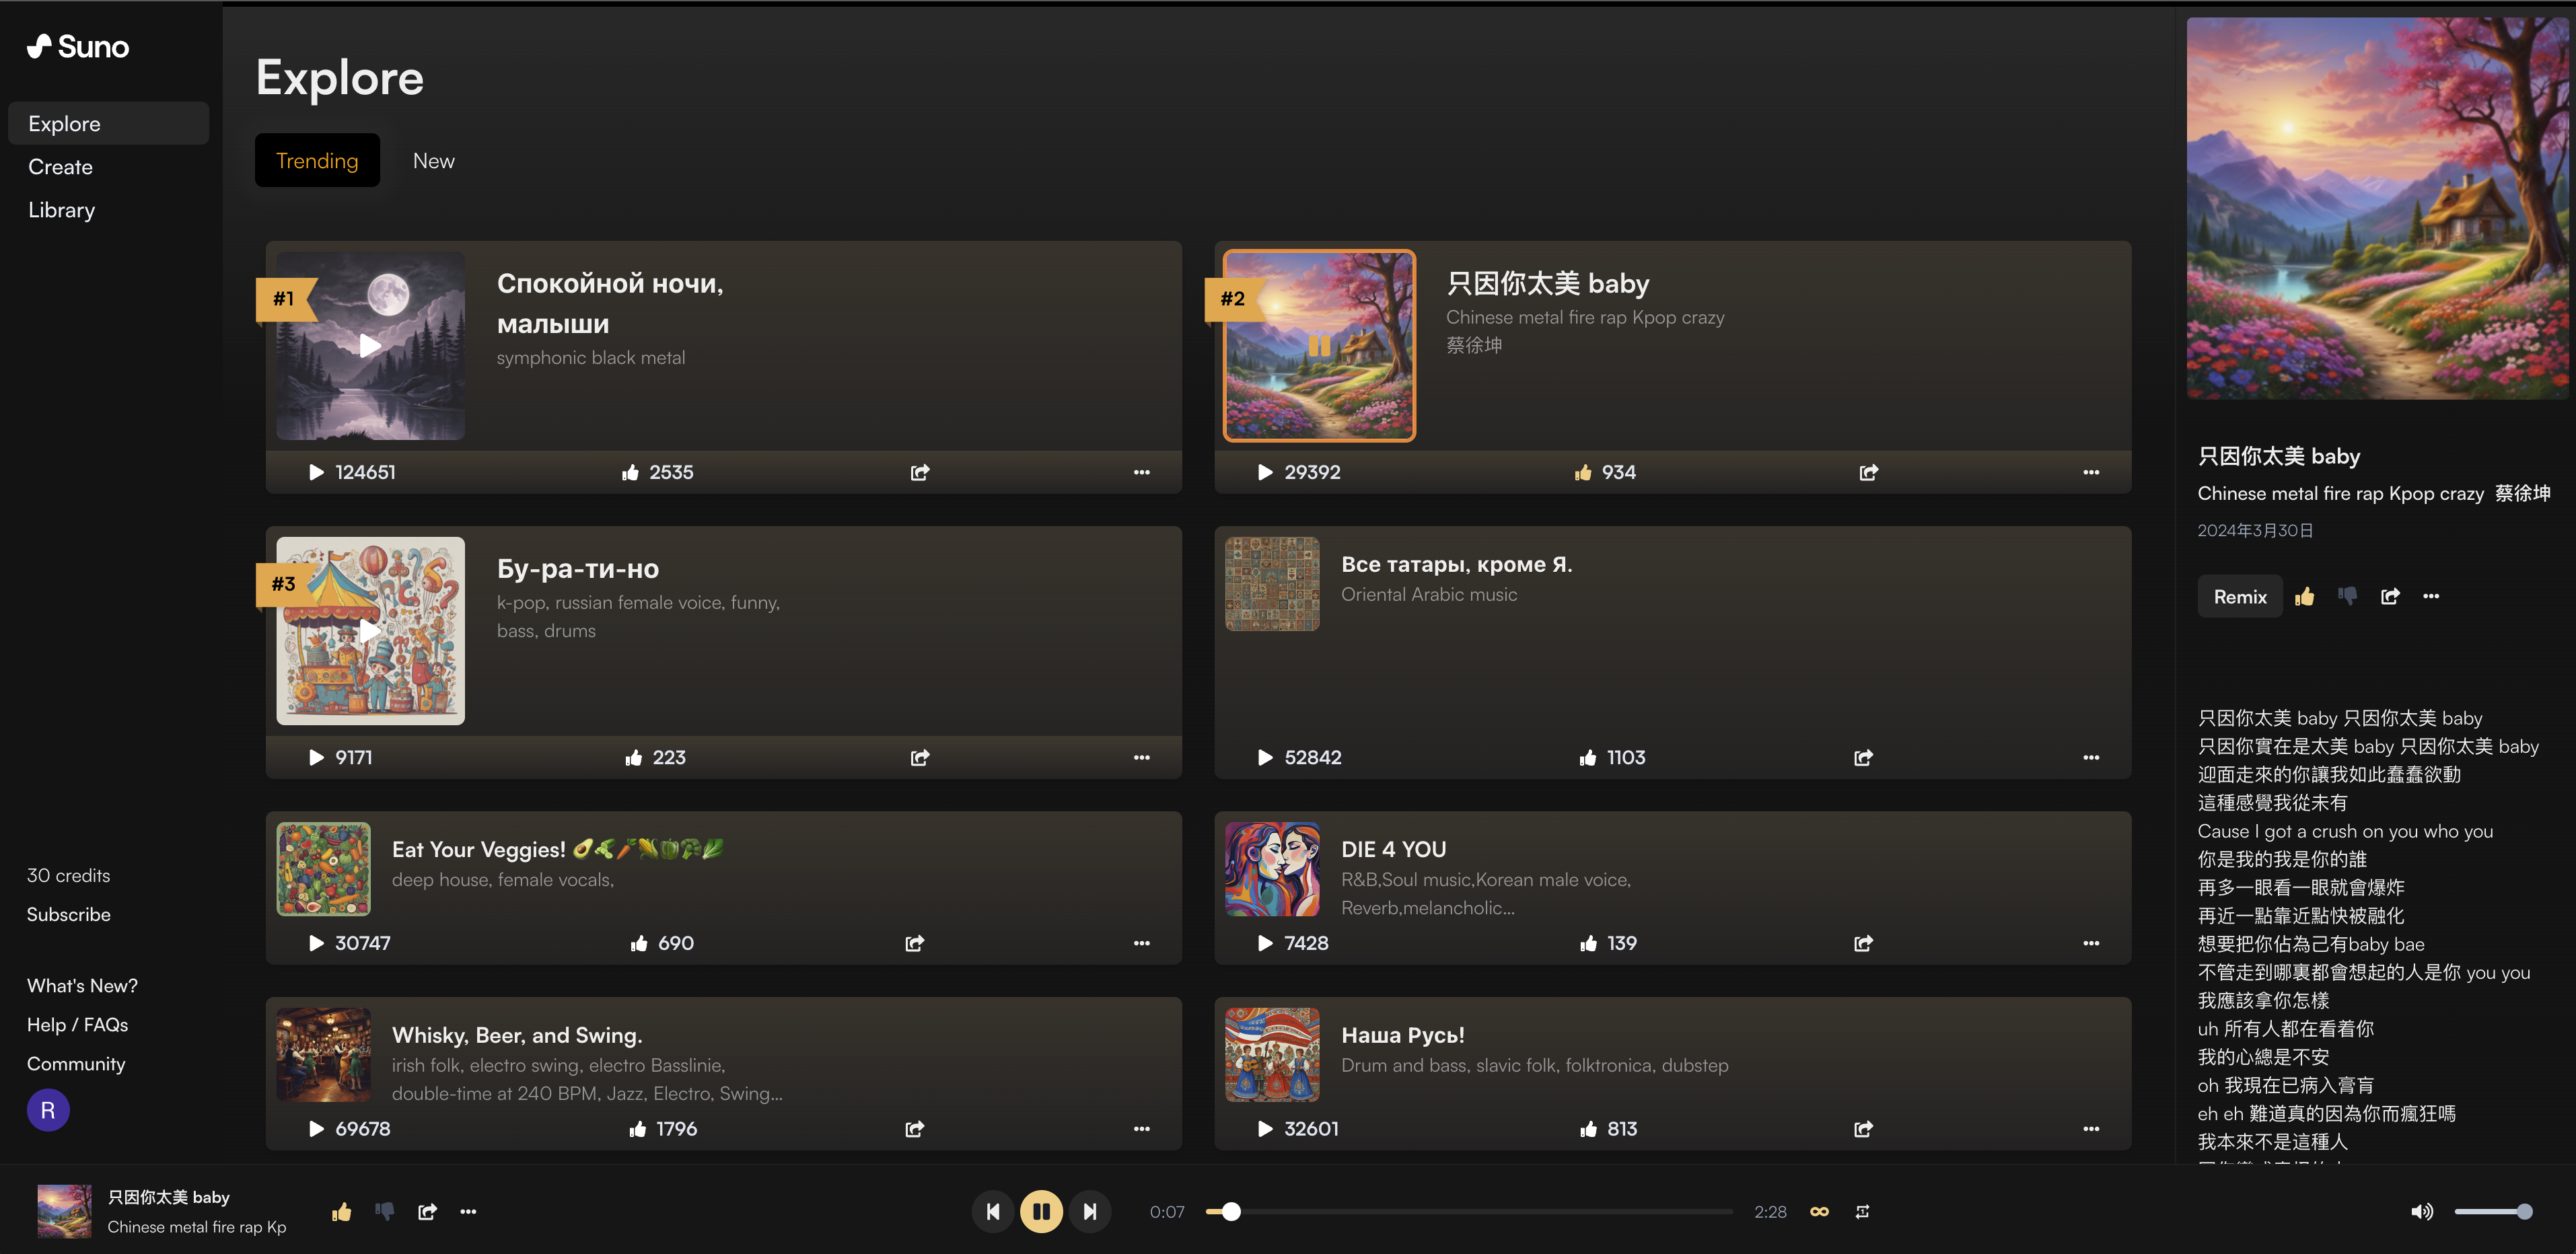Open the Subscribe link
Screen dimensions: 2576x1254
(68, 914)
